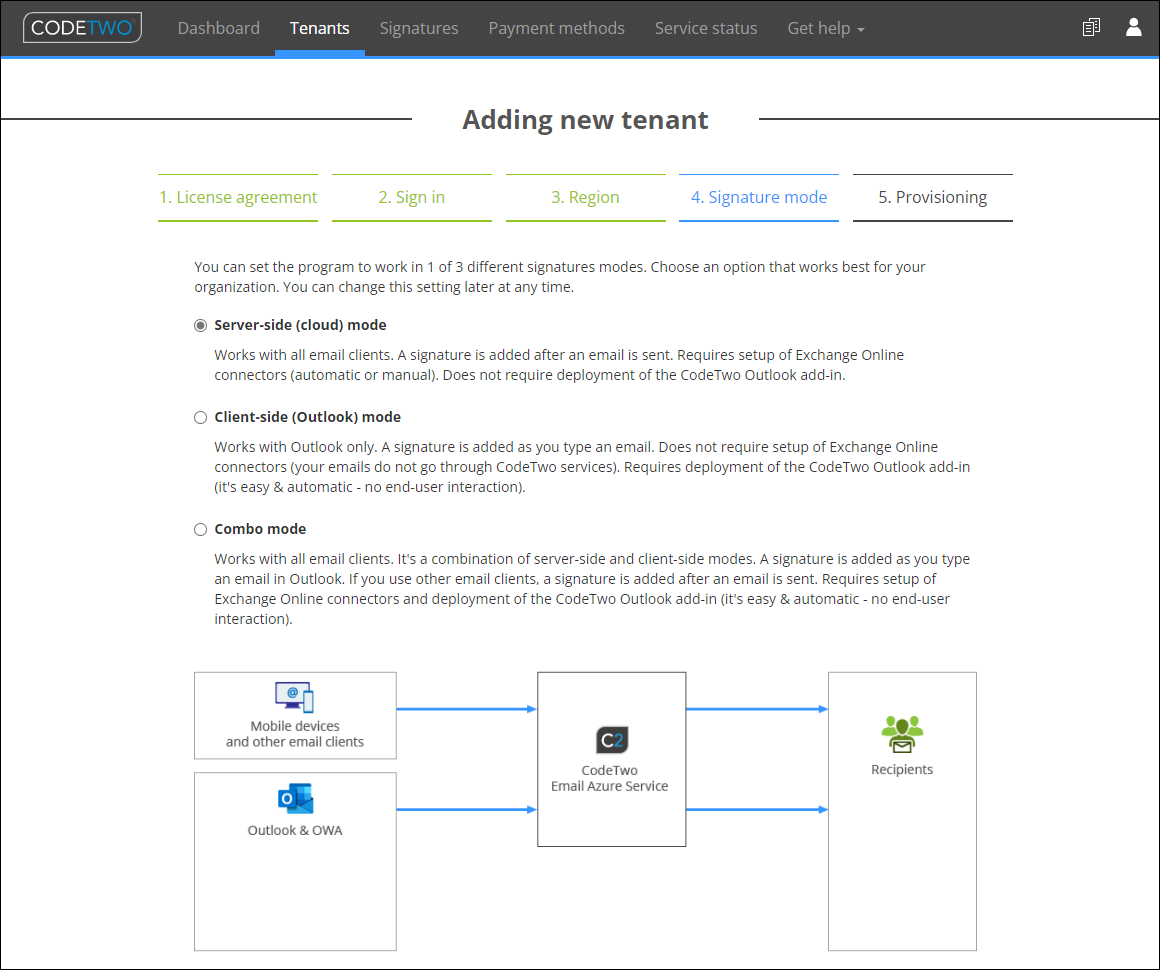Click the Outlook & OWA icon
1160x970 pixels.
coord(295,799)
